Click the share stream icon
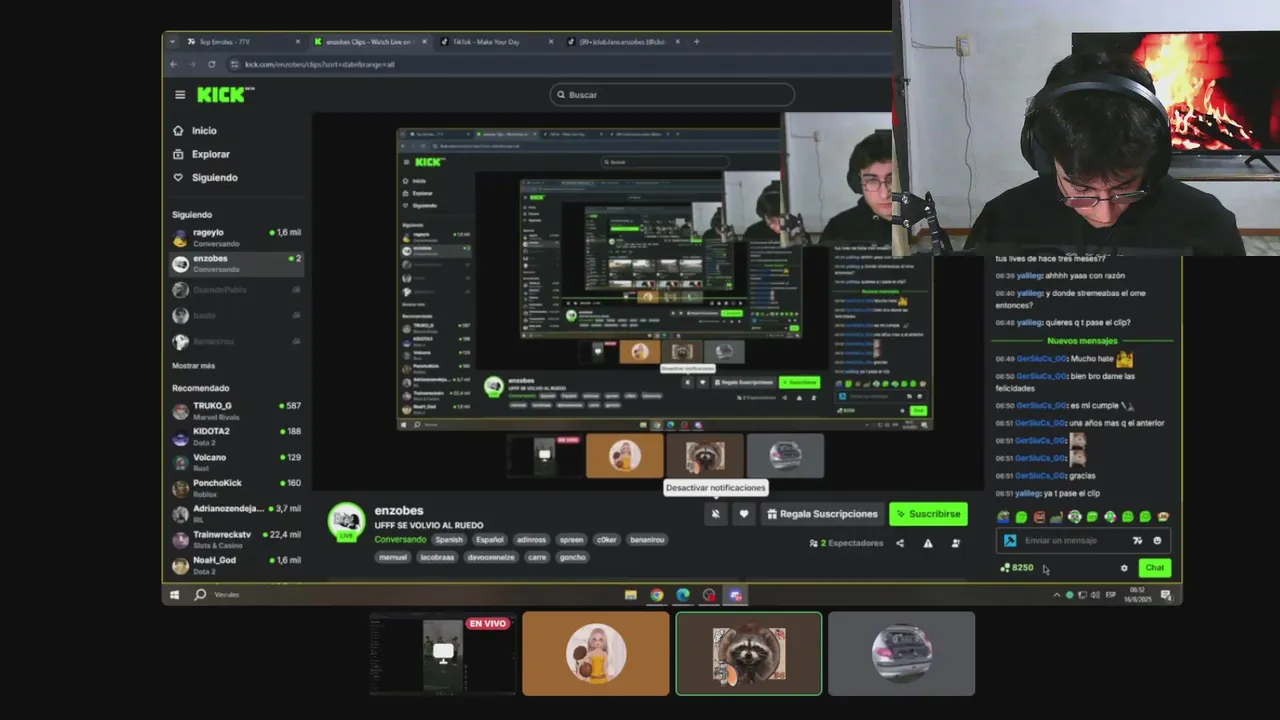Image resolution: width=1280 pixels, height=720 pixels. [x=900, y=543]
